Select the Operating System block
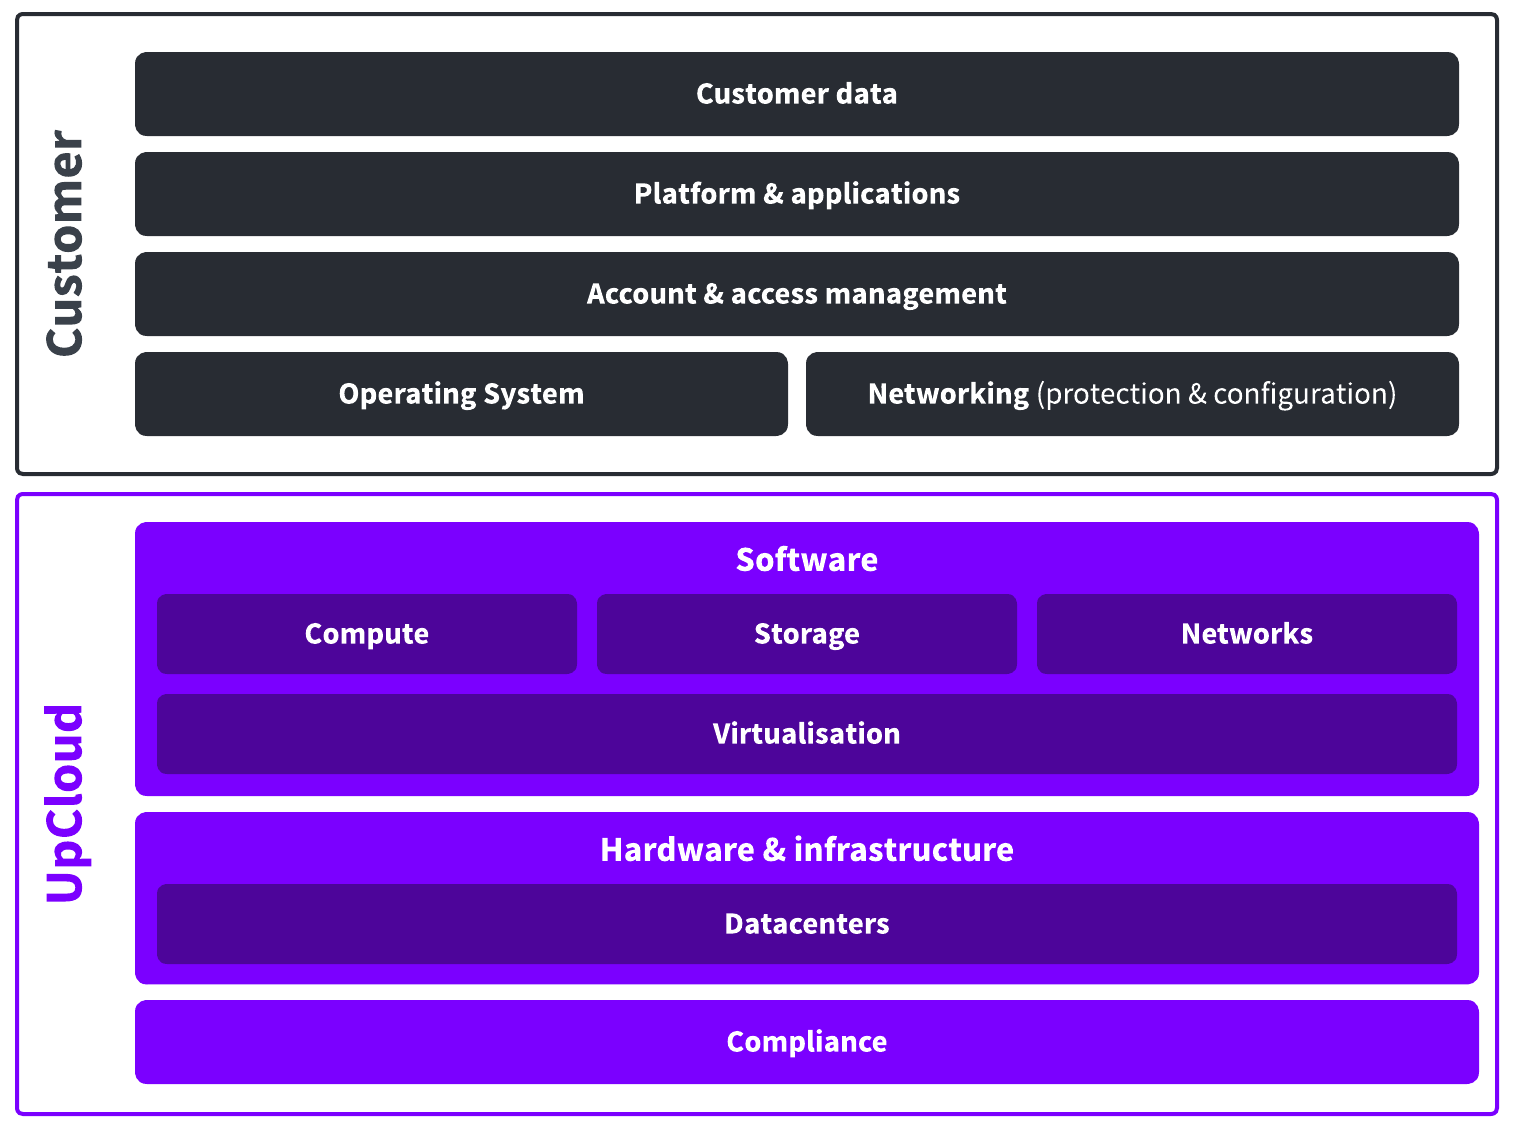 [461, 394]
